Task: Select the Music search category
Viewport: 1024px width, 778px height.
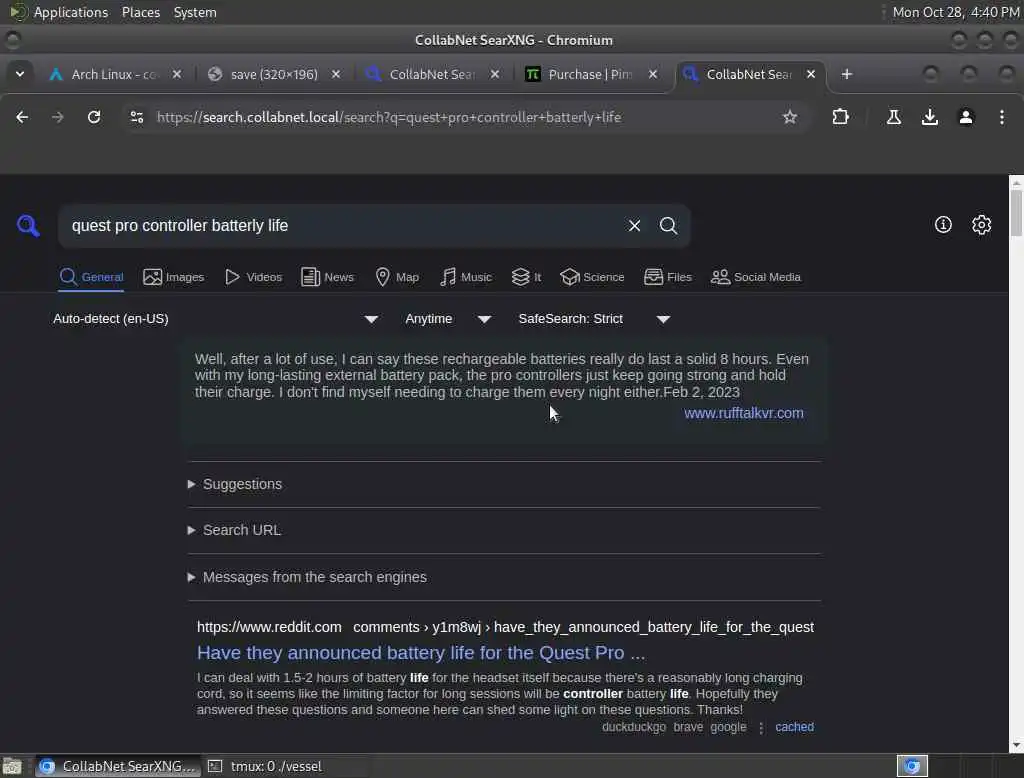Action: tap(466, 277)
